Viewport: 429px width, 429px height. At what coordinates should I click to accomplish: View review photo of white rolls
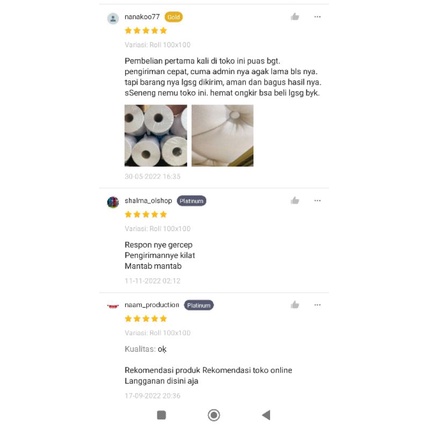(x=156, y=136)
